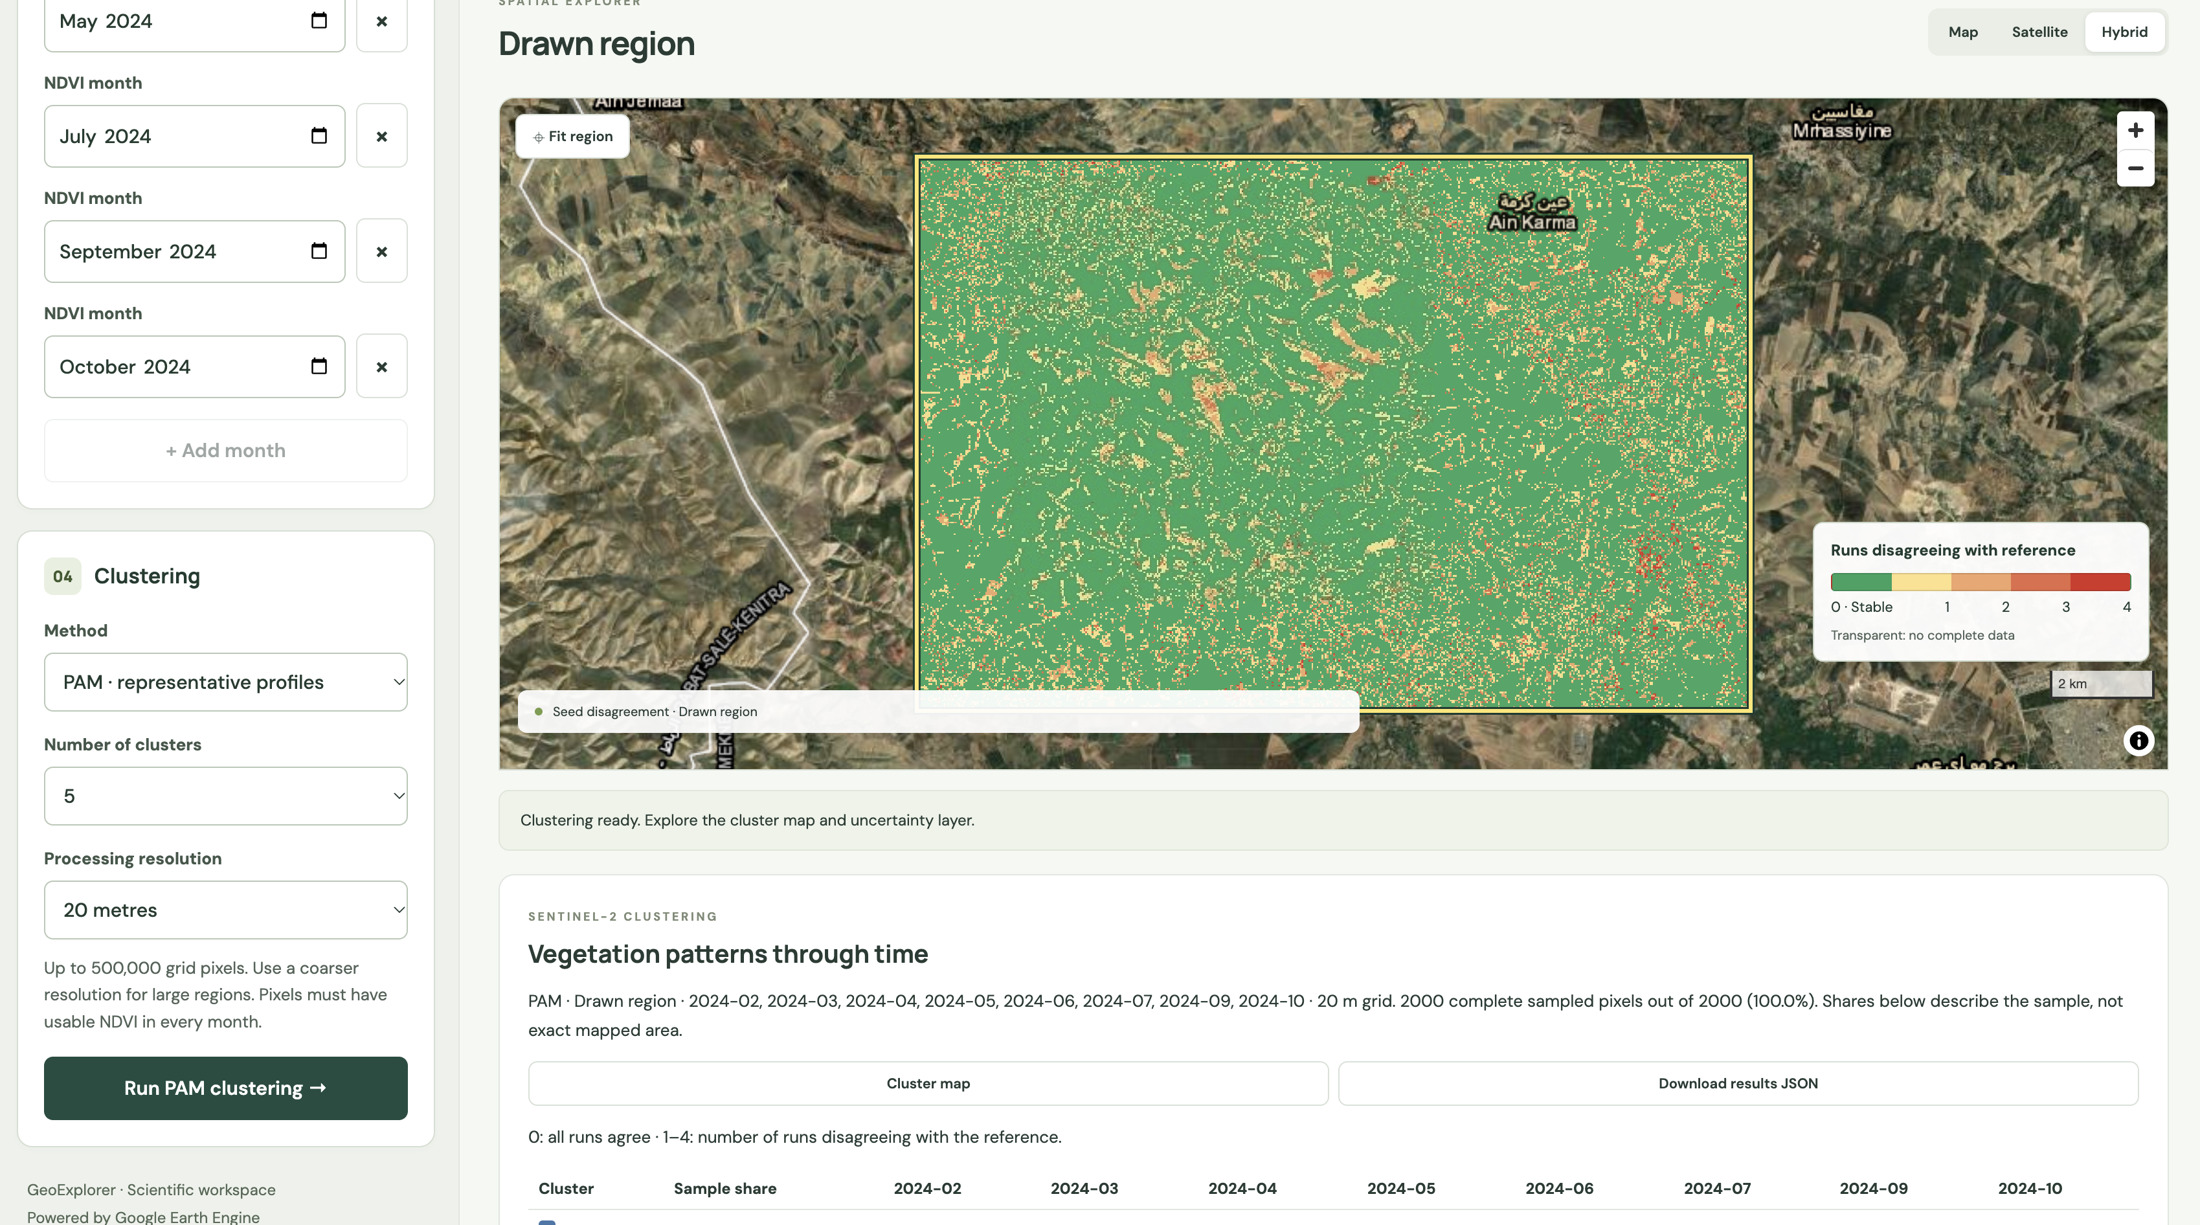Open calendar picker for October 2024
The height and width of the screenshot is (1225, 2200).
(319, 365)
